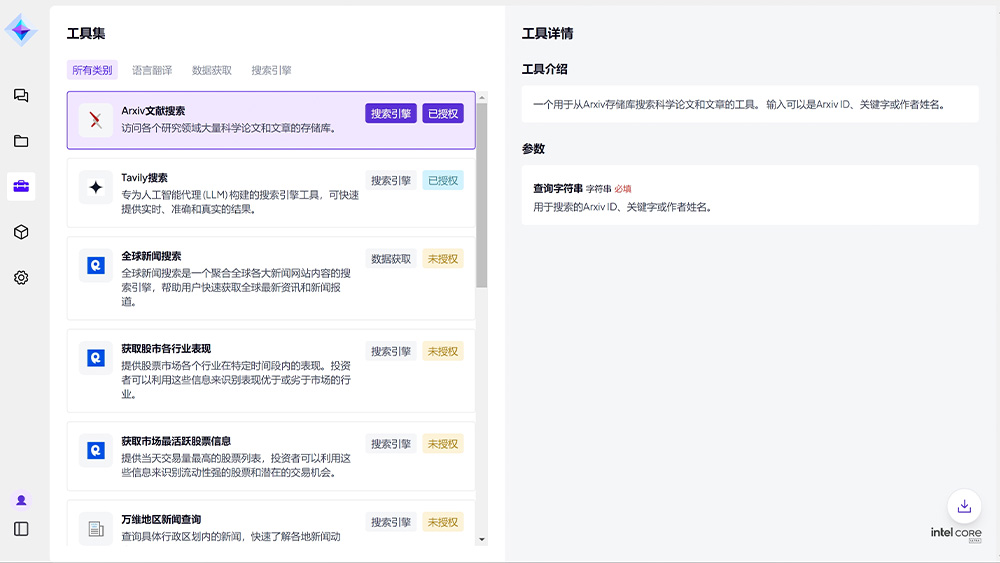Click the folder icon in sidebar

click(21, 141)
